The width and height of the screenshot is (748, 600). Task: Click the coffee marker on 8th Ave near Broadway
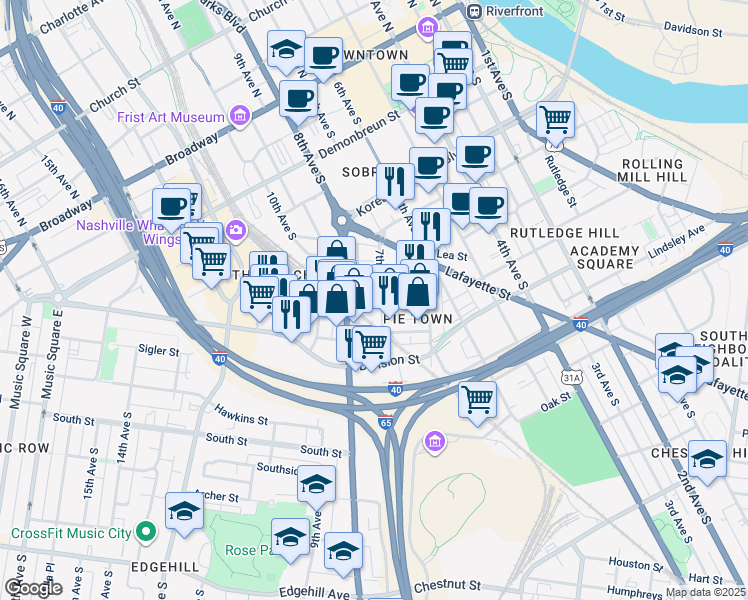(x=299, y=100)
